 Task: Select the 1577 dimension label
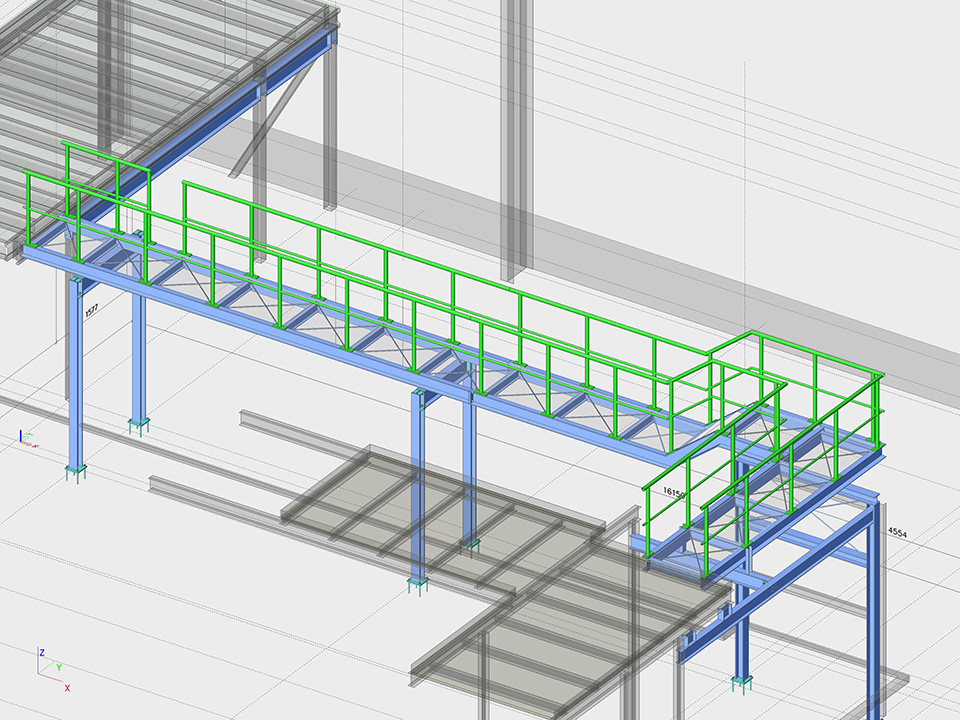(x=90, y=311)
